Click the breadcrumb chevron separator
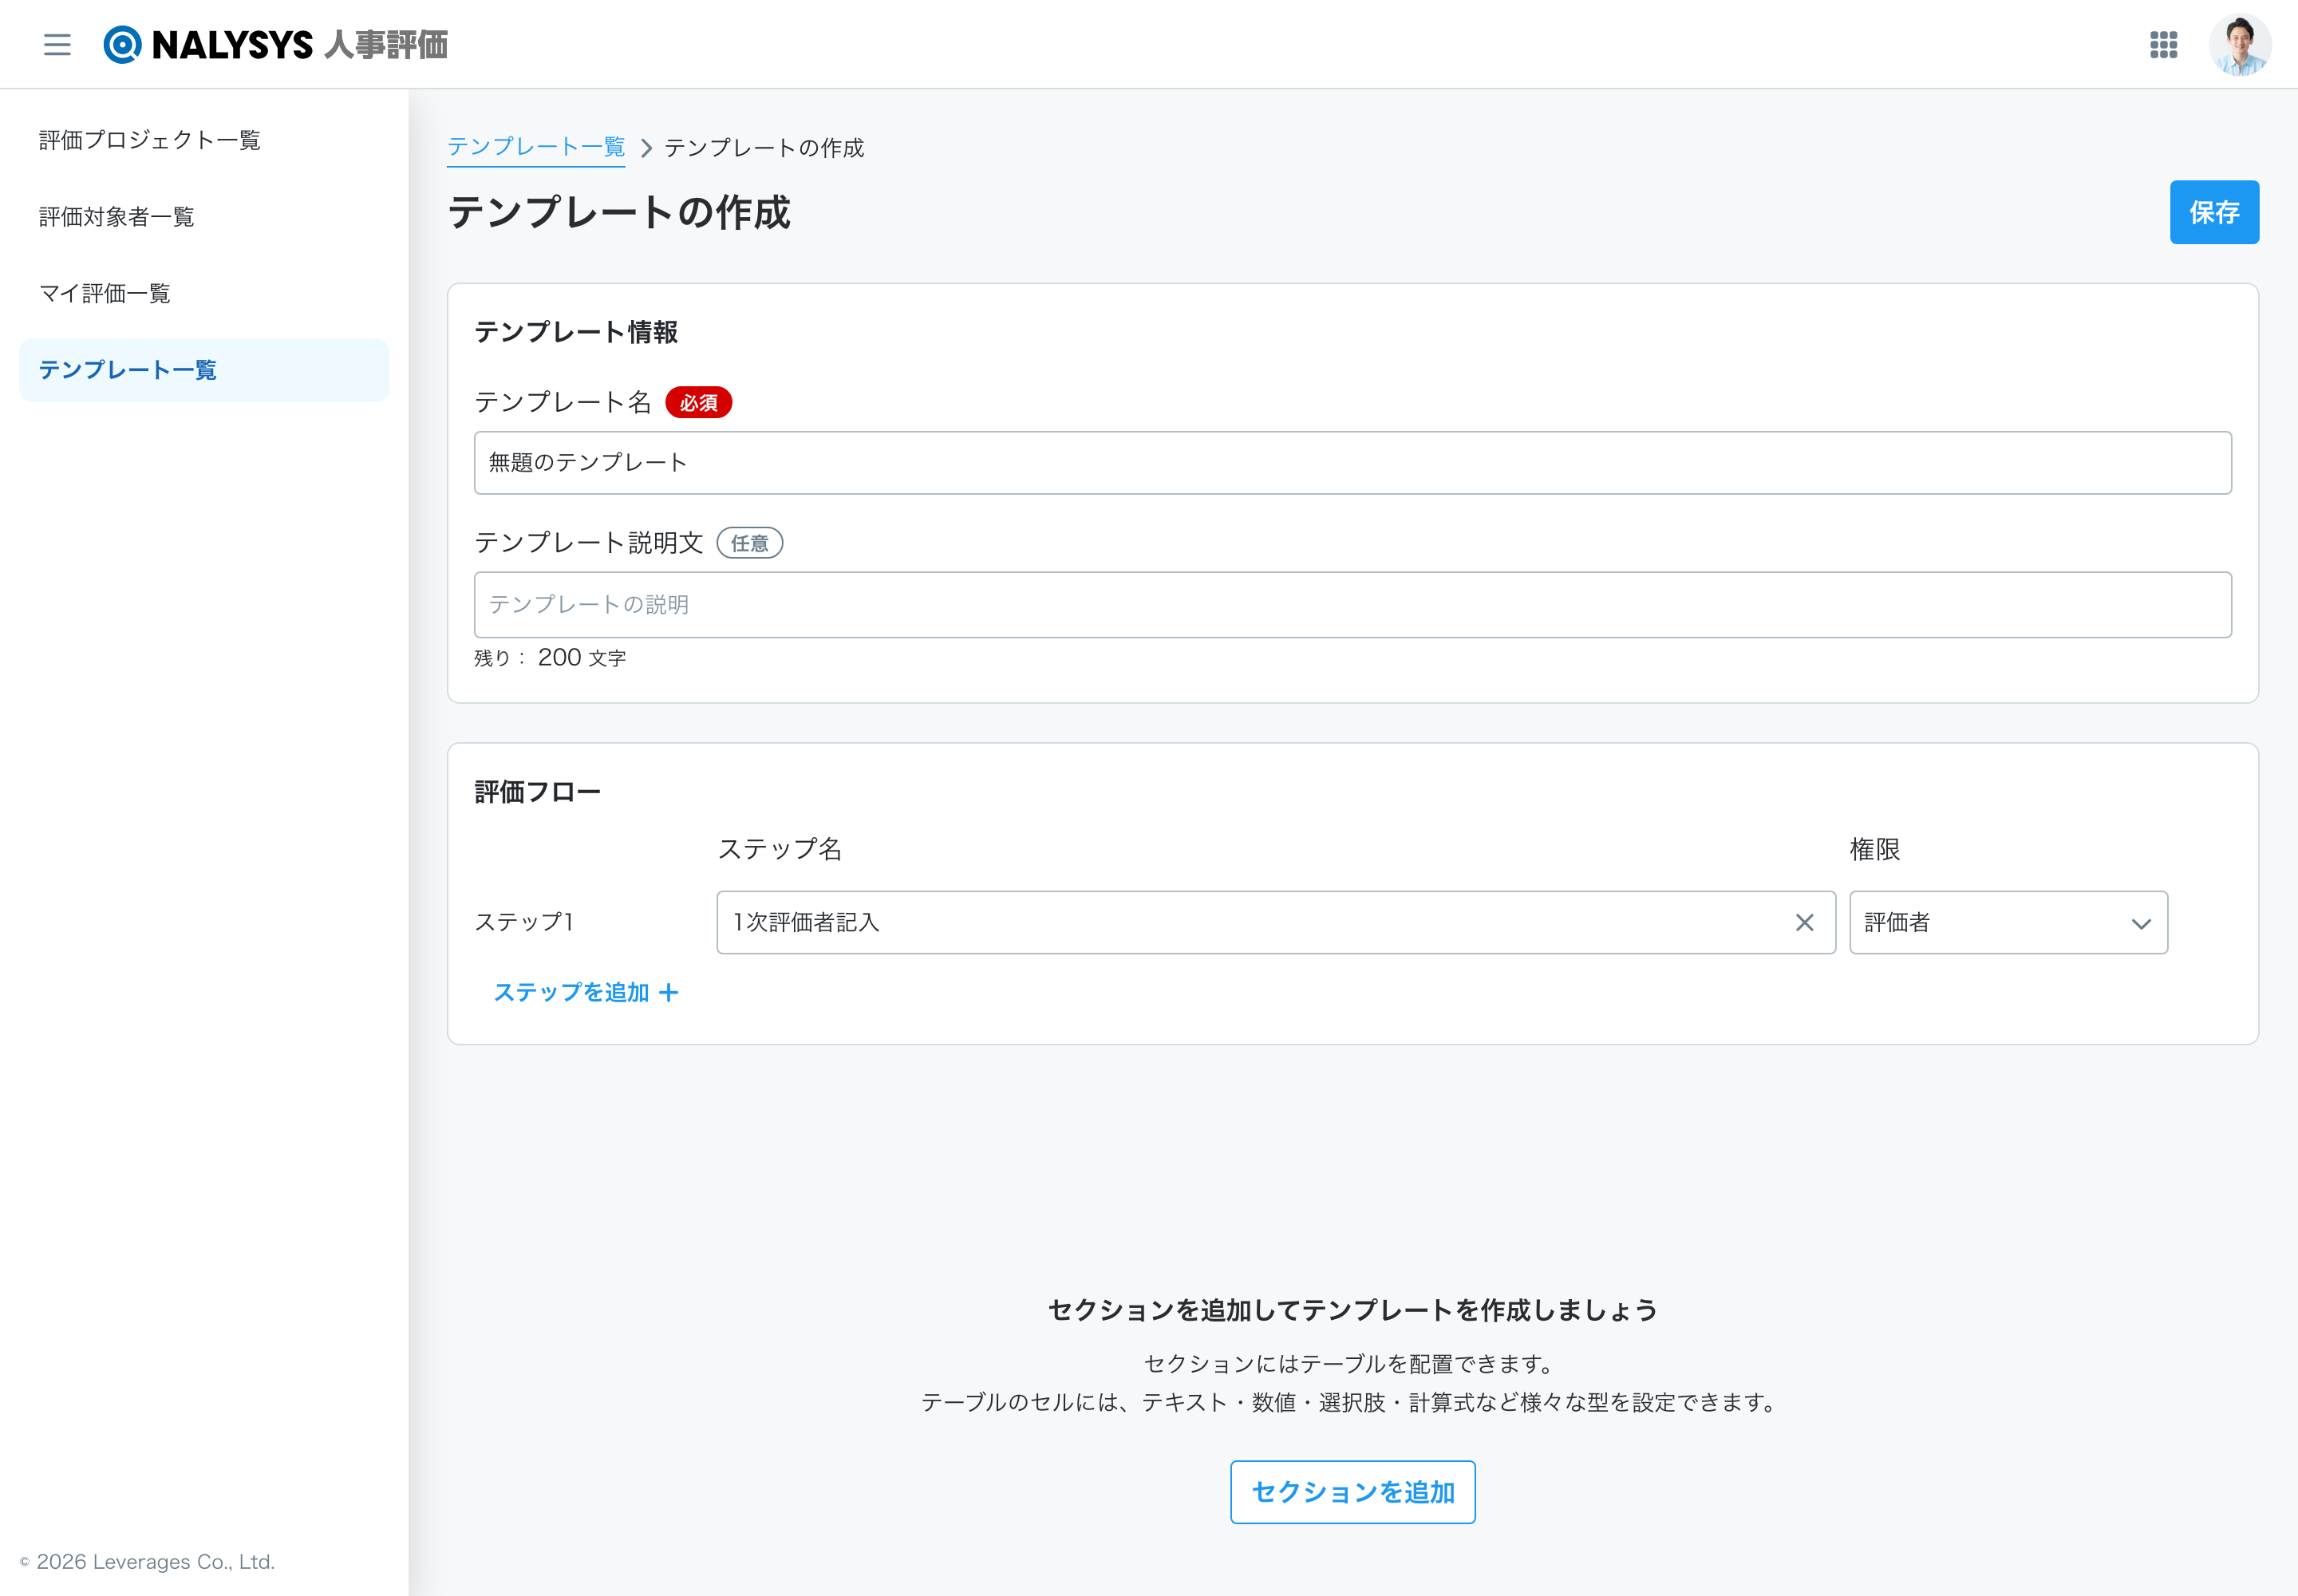The width and height of the screenshot is (2298, 1596). (x=646, y=148)
